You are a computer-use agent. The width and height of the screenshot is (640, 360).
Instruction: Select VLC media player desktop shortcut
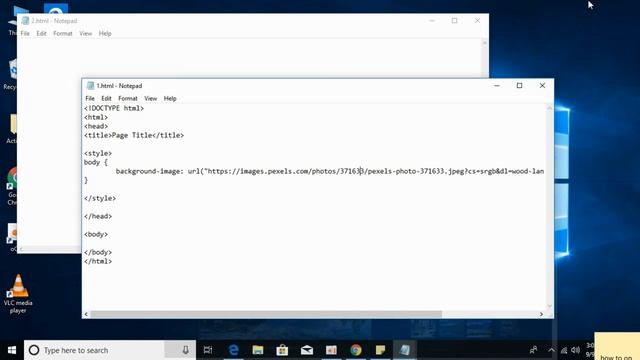[18, 294]
